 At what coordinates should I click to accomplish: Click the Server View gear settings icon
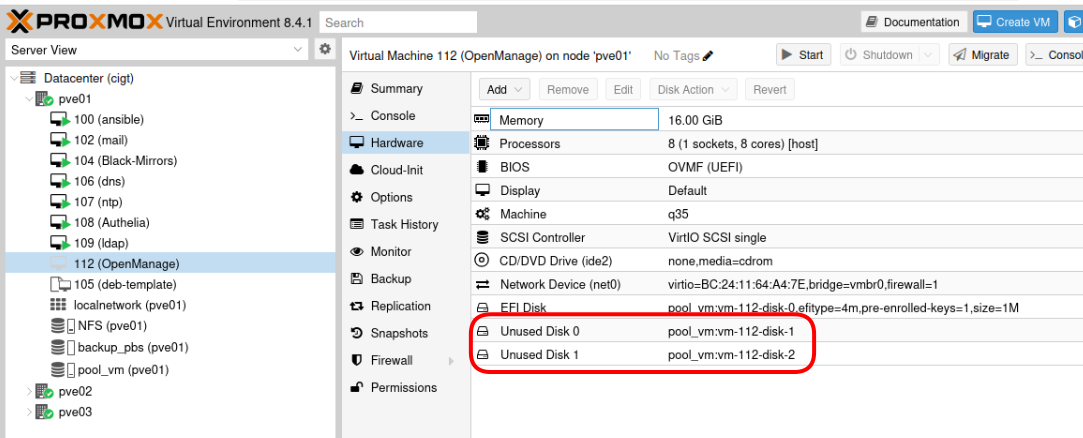click(x=325, y=49)
